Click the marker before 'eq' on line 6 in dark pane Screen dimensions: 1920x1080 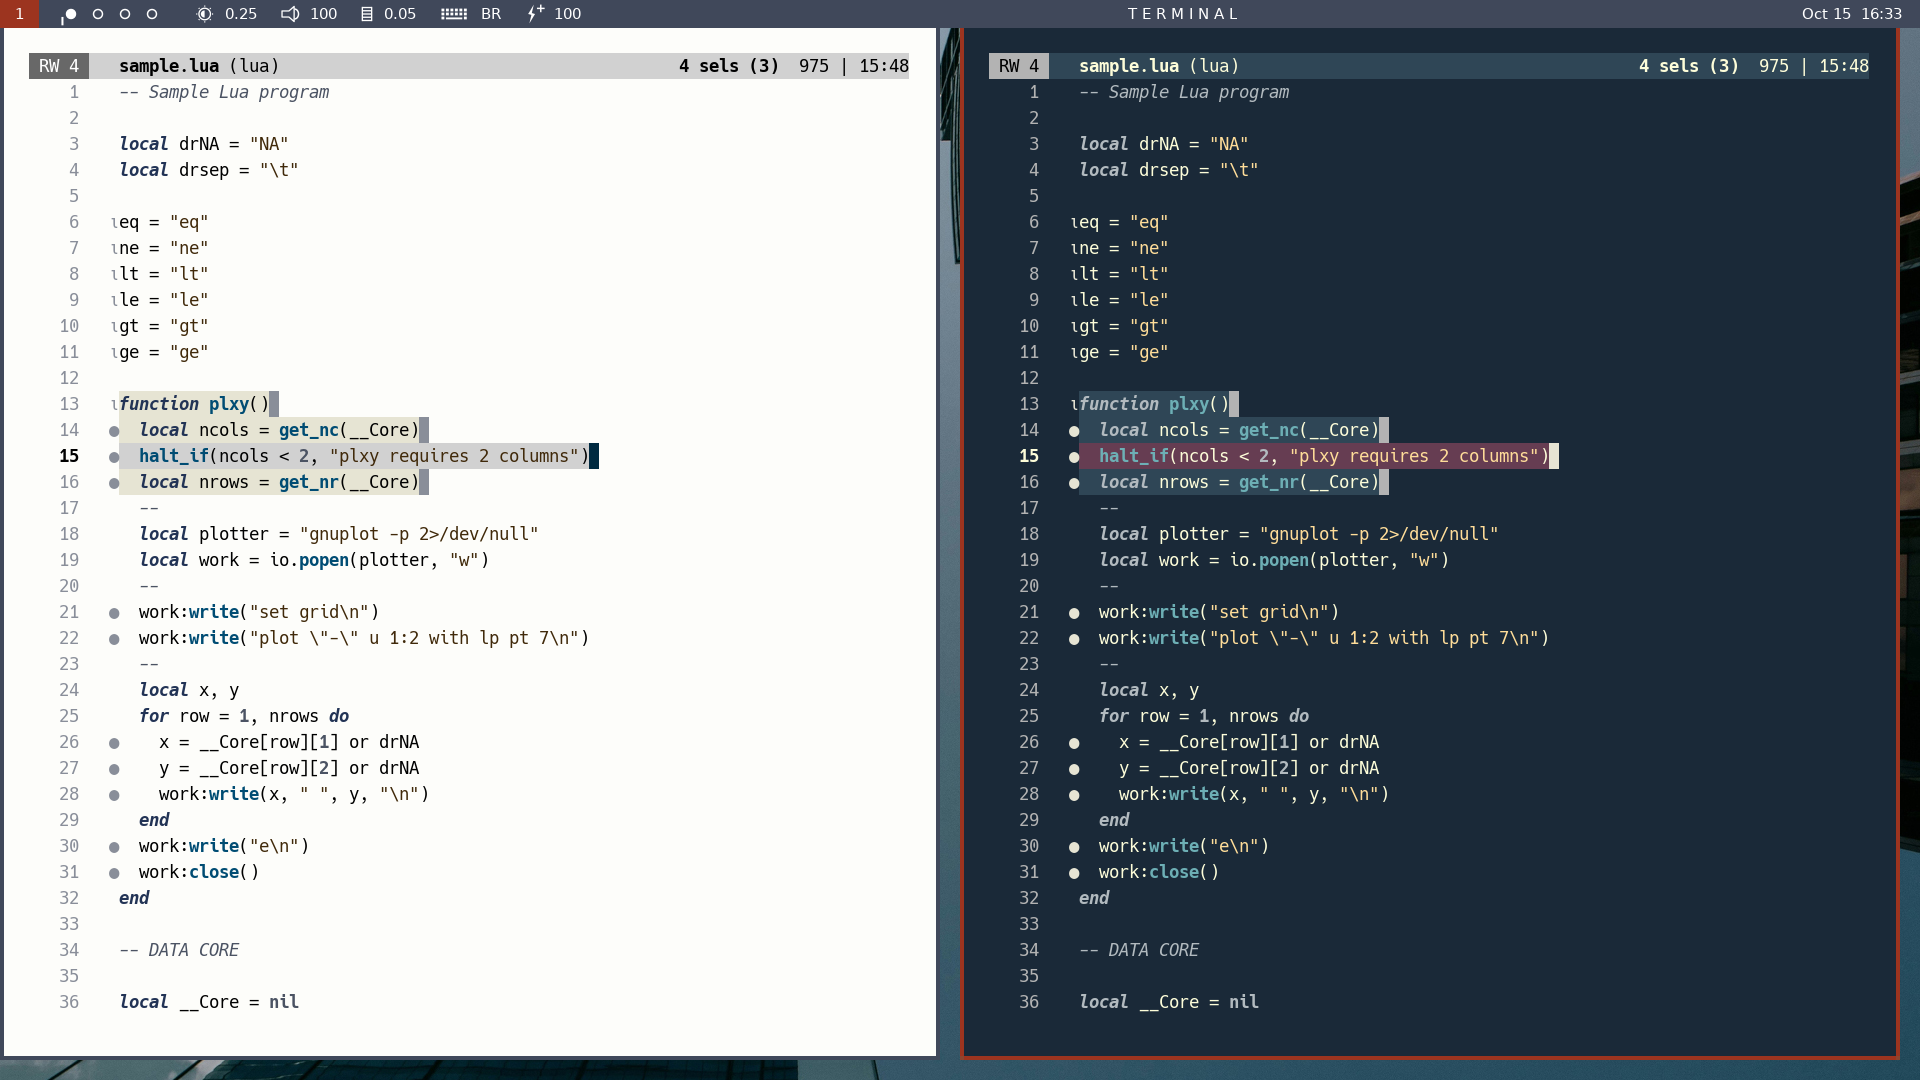point(1074,223)
